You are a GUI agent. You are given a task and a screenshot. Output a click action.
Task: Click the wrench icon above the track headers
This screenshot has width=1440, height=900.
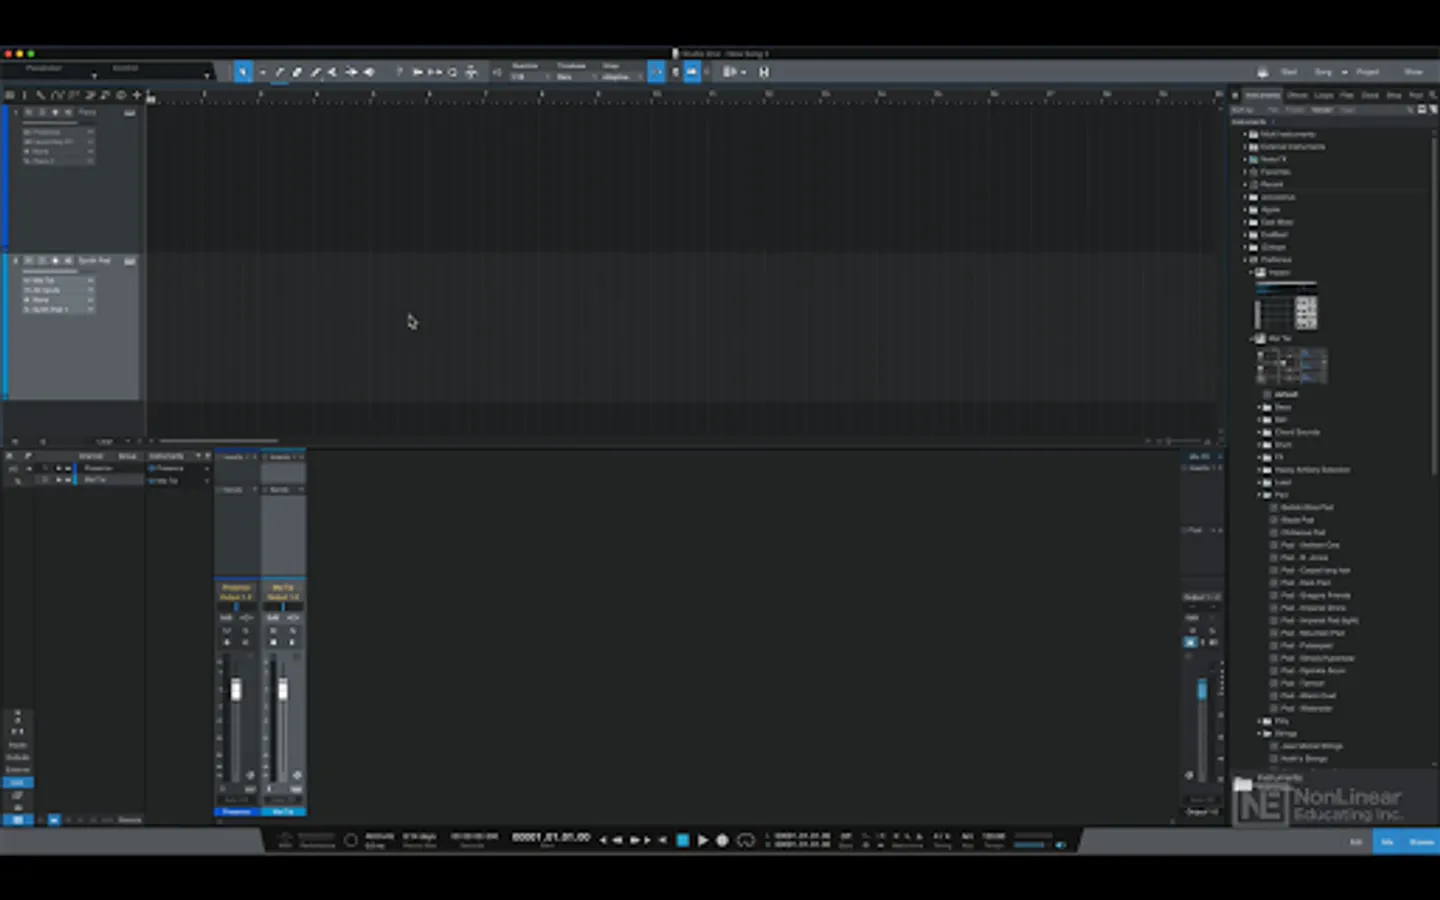pos(40,95)
